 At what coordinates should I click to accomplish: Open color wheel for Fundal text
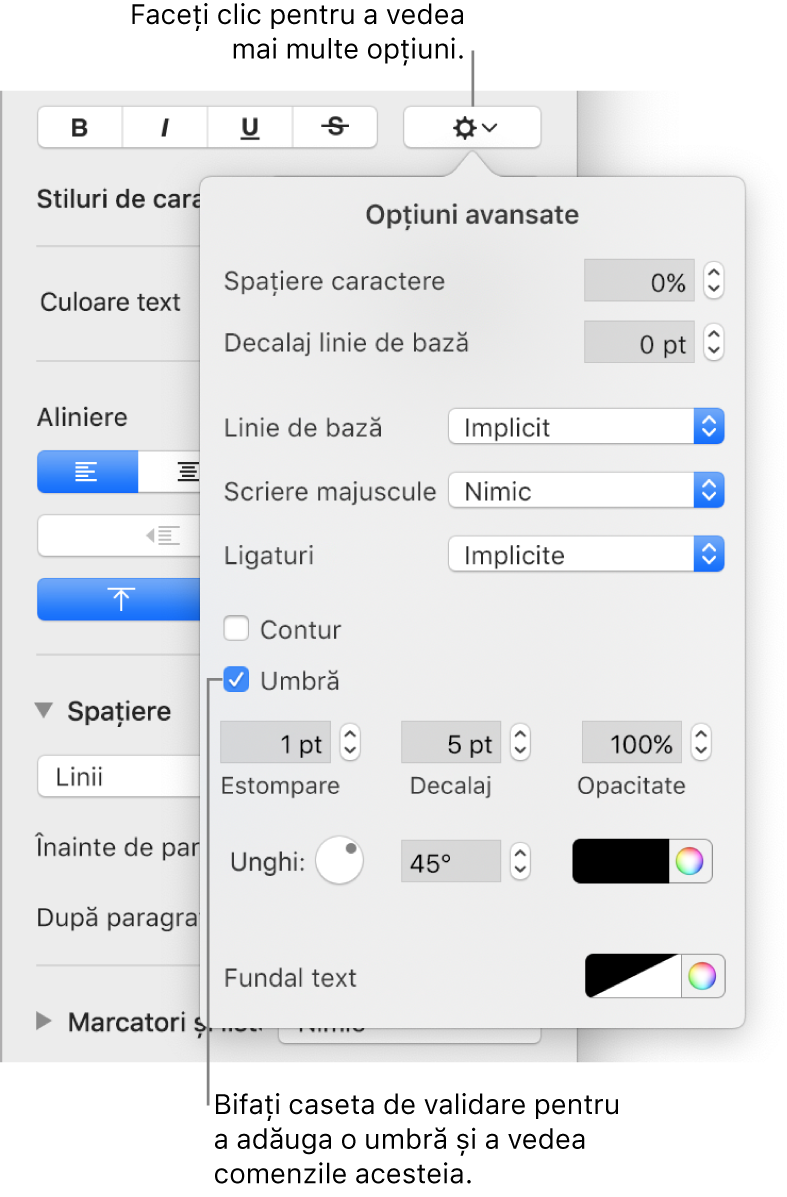click(x=703, y=977)
